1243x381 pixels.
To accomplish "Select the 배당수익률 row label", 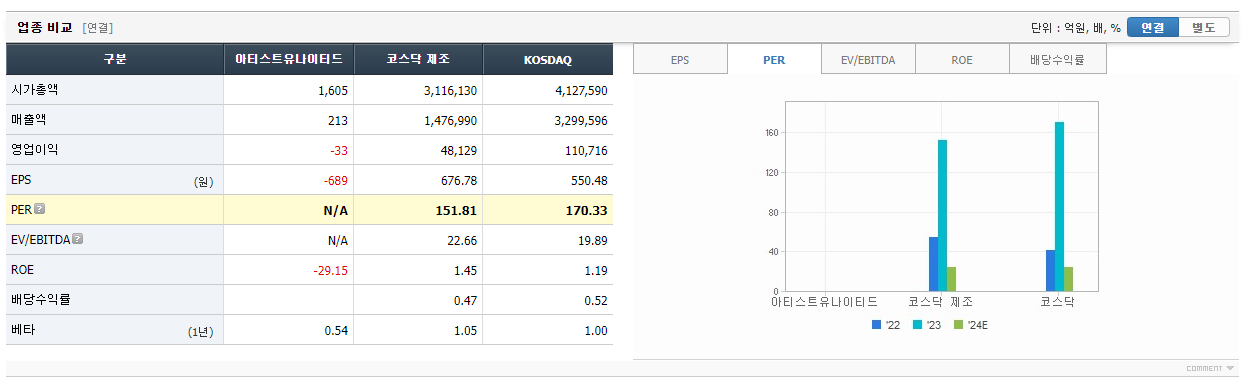I will (x=41, y=300).
